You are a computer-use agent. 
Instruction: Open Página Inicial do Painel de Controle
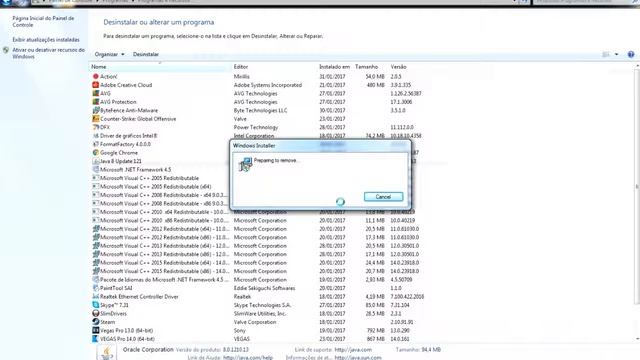(43, 22)
